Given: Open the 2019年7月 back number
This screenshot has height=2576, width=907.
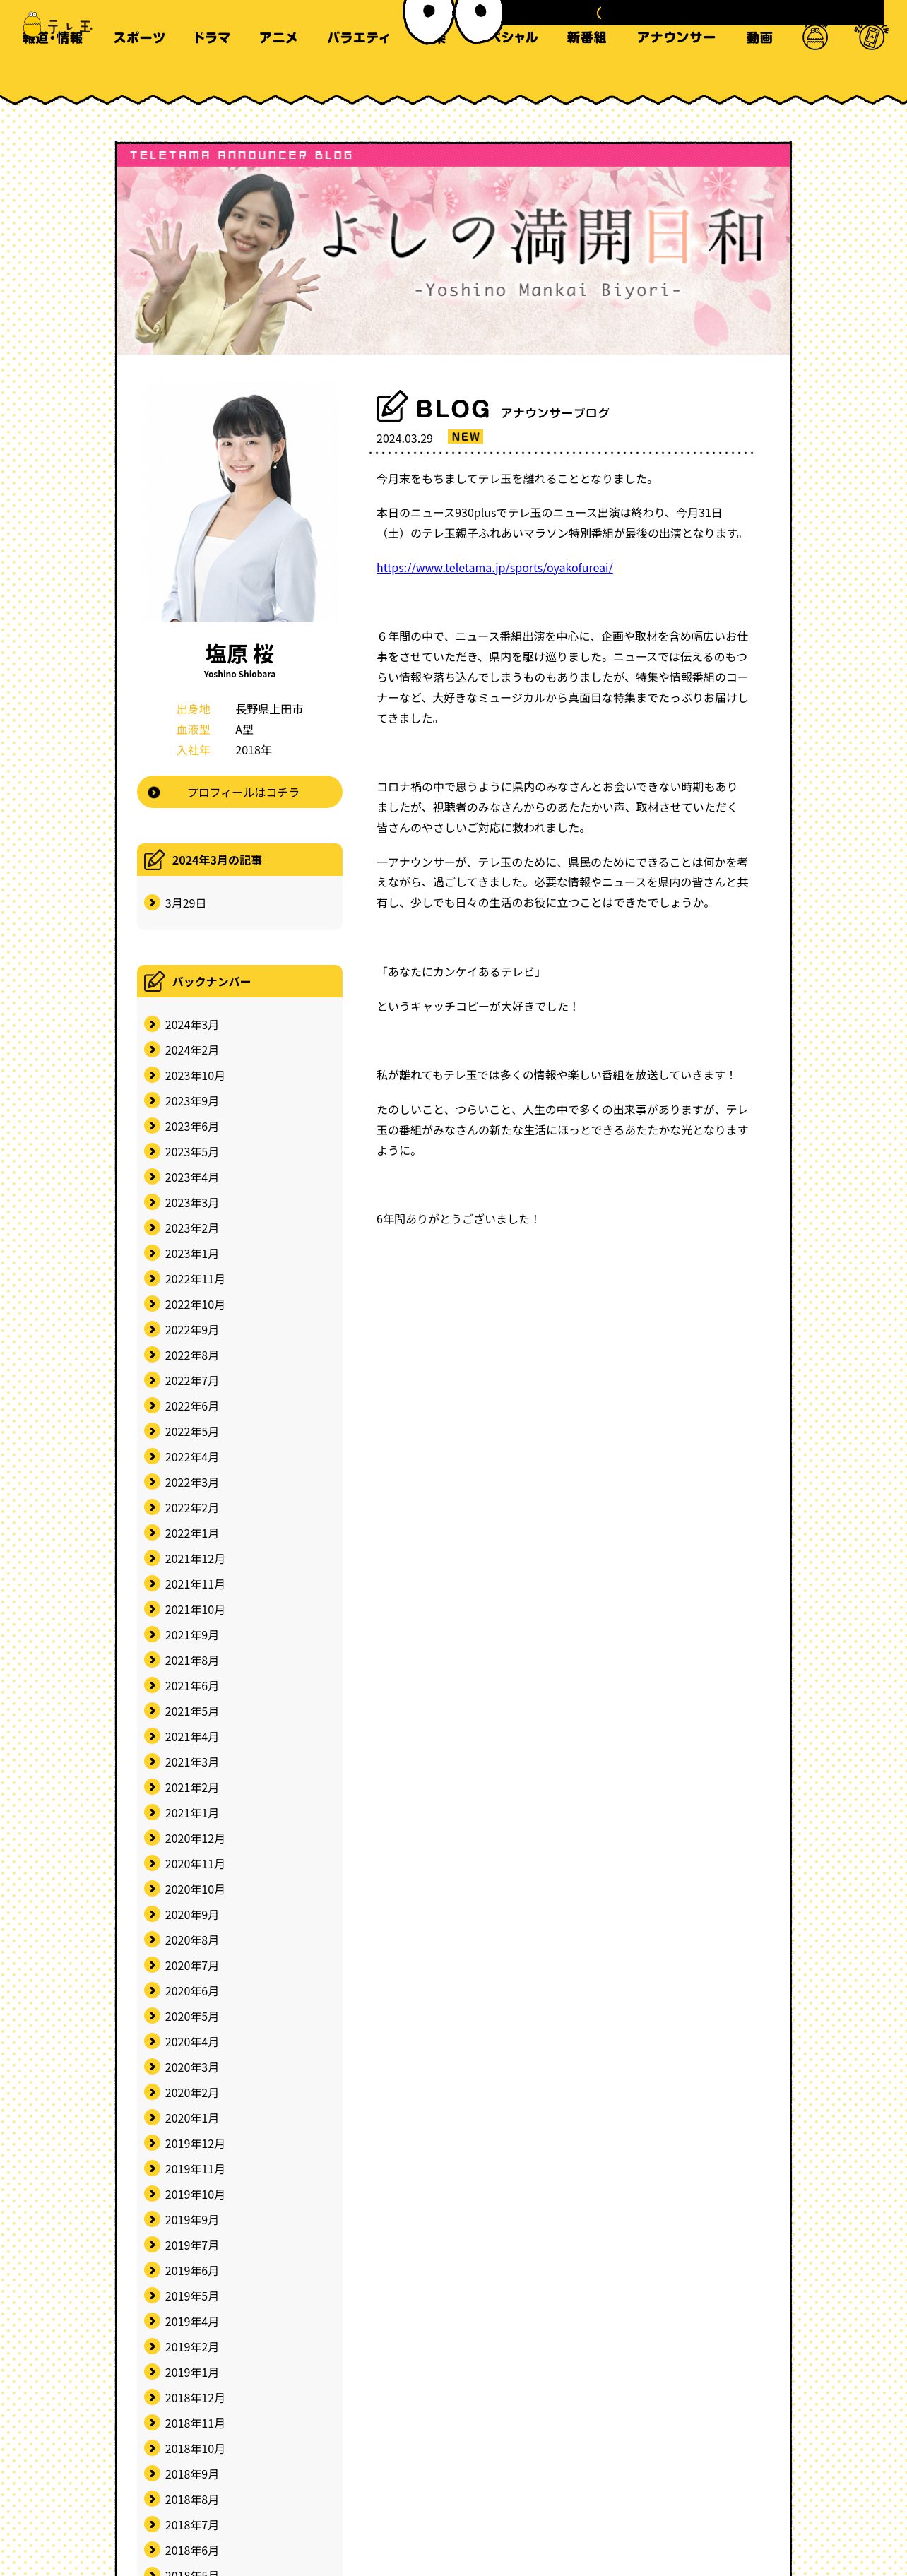Looking at the screenshot, I should coord(191,2245).
